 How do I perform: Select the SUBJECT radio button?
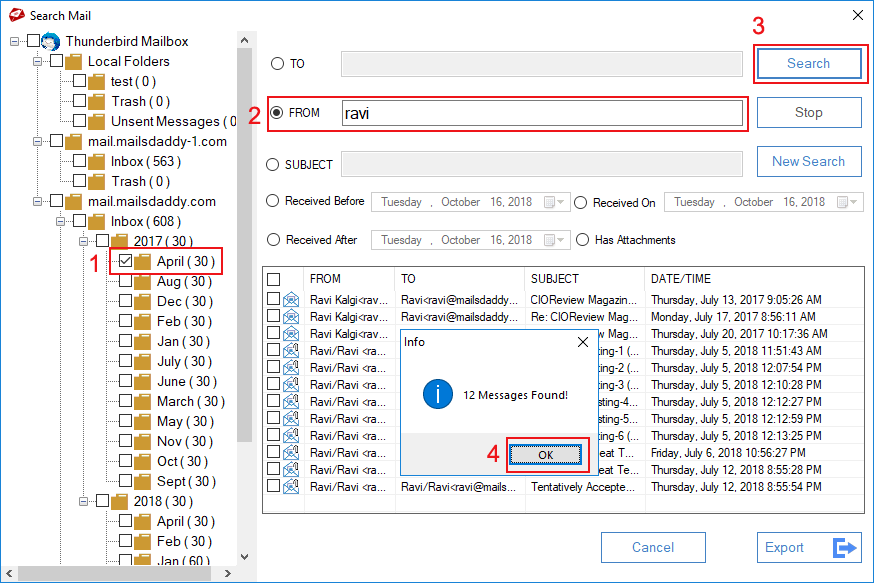[x=272, y=165]
